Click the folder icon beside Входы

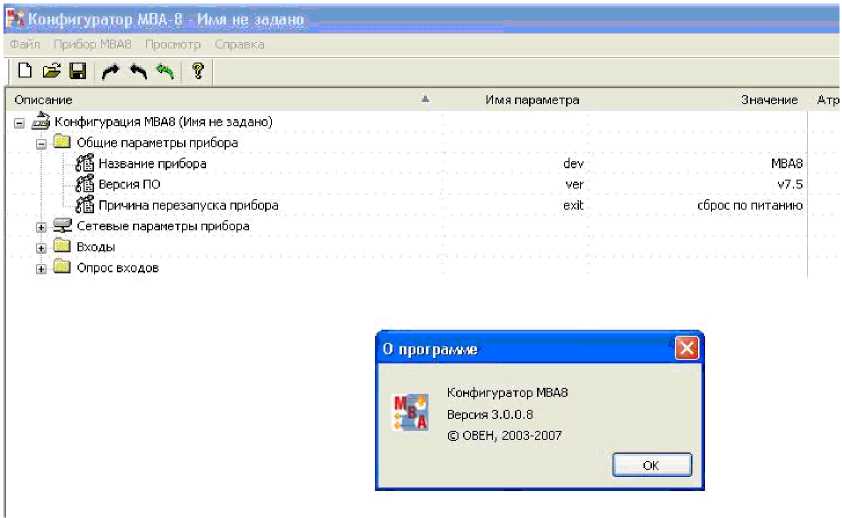coord(62,246)
